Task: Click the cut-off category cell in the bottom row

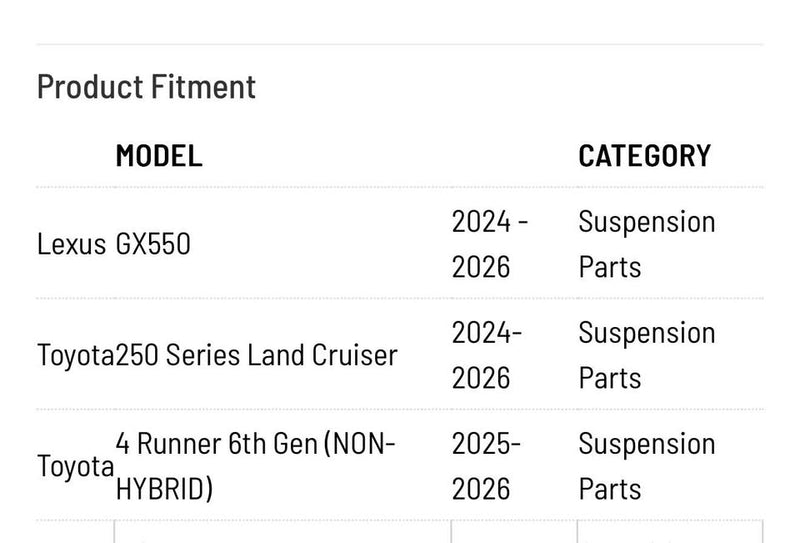Action: coord(670,532)
